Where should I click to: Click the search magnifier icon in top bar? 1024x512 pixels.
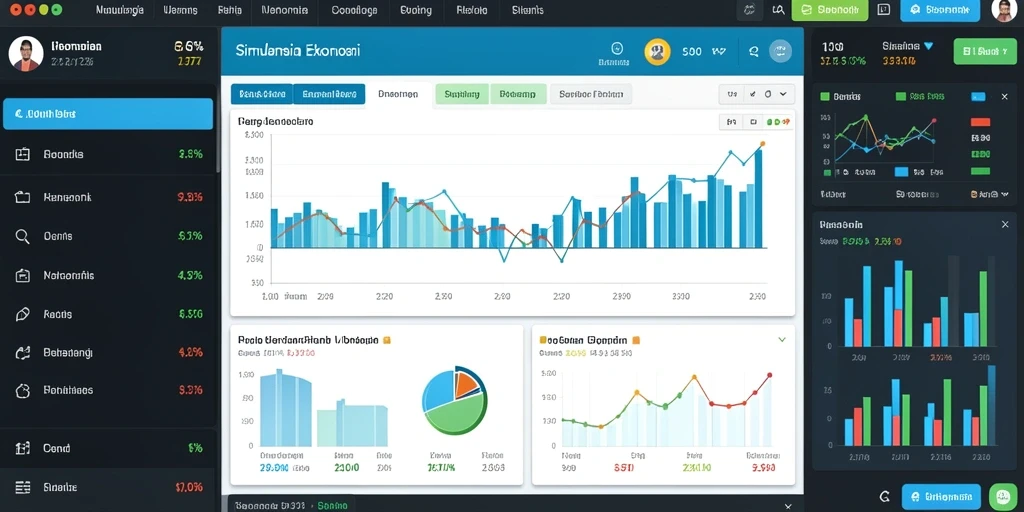[x=778, y=10]
